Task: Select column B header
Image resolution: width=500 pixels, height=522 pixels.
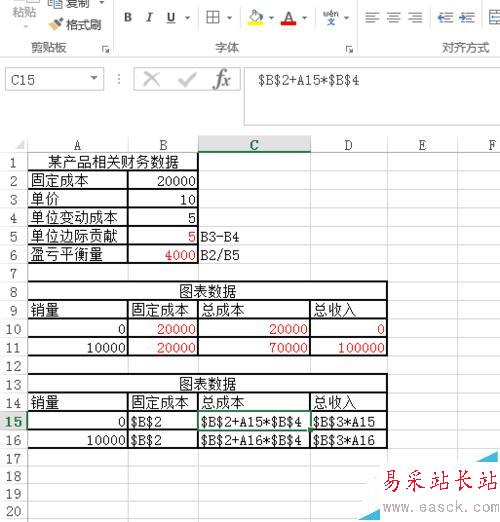Action: point(163,145)
